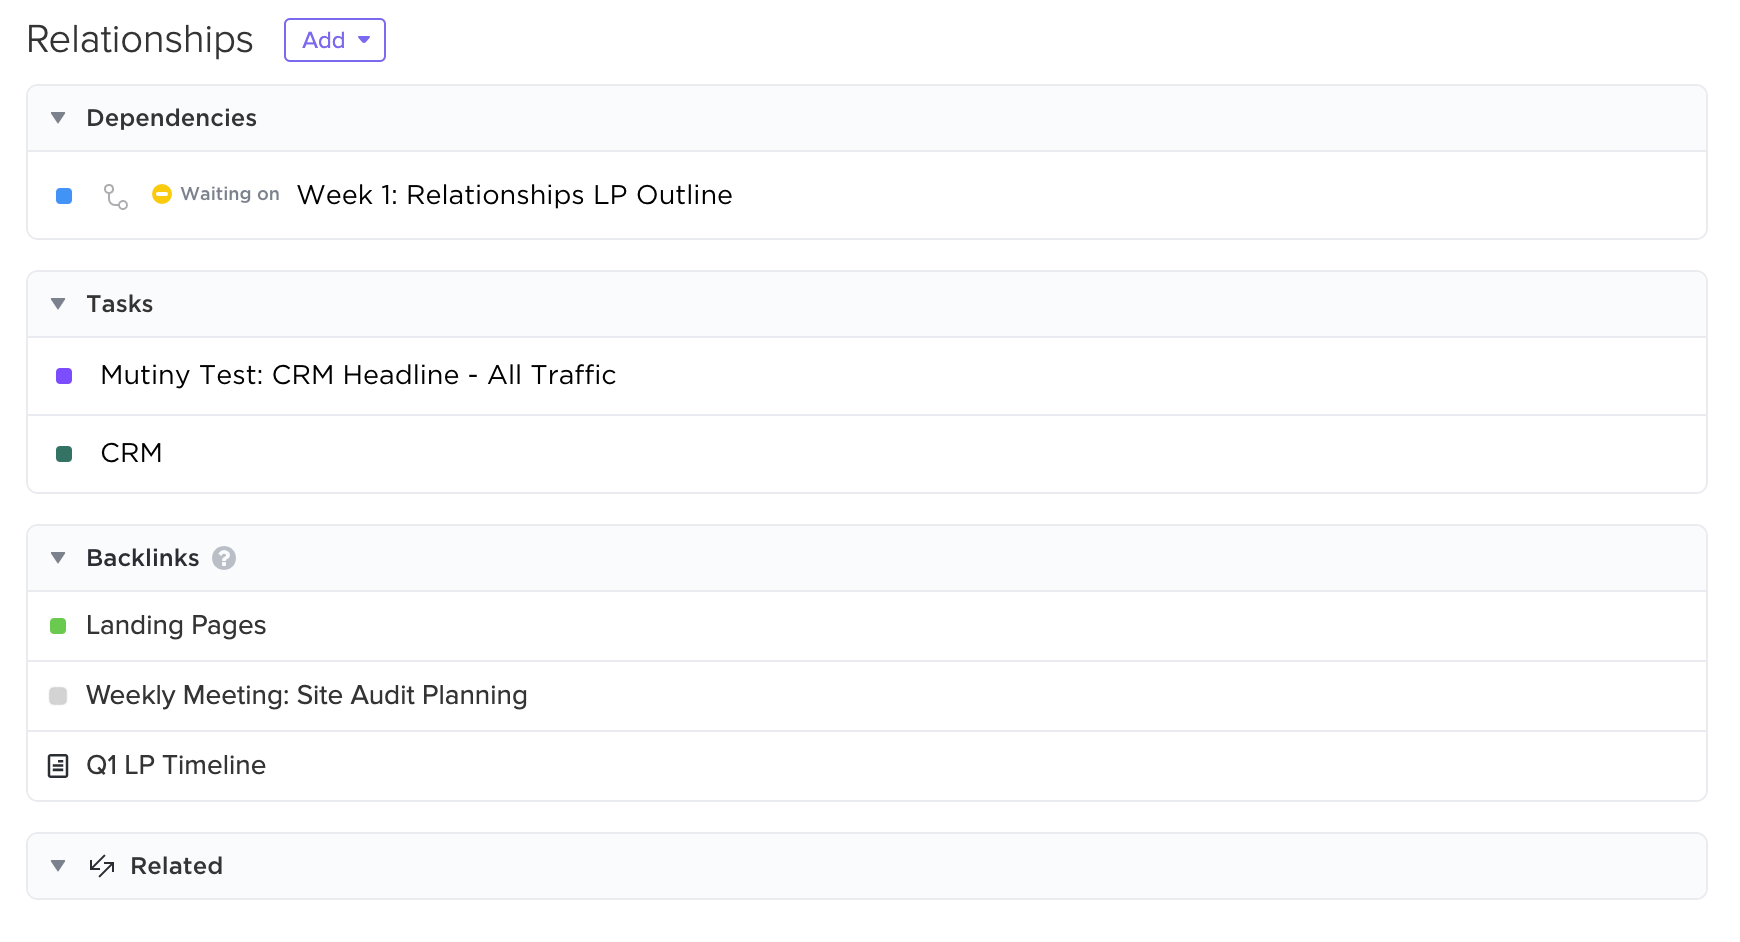
Task: Collapse the Tasks section
Action: tap(58, 304)
